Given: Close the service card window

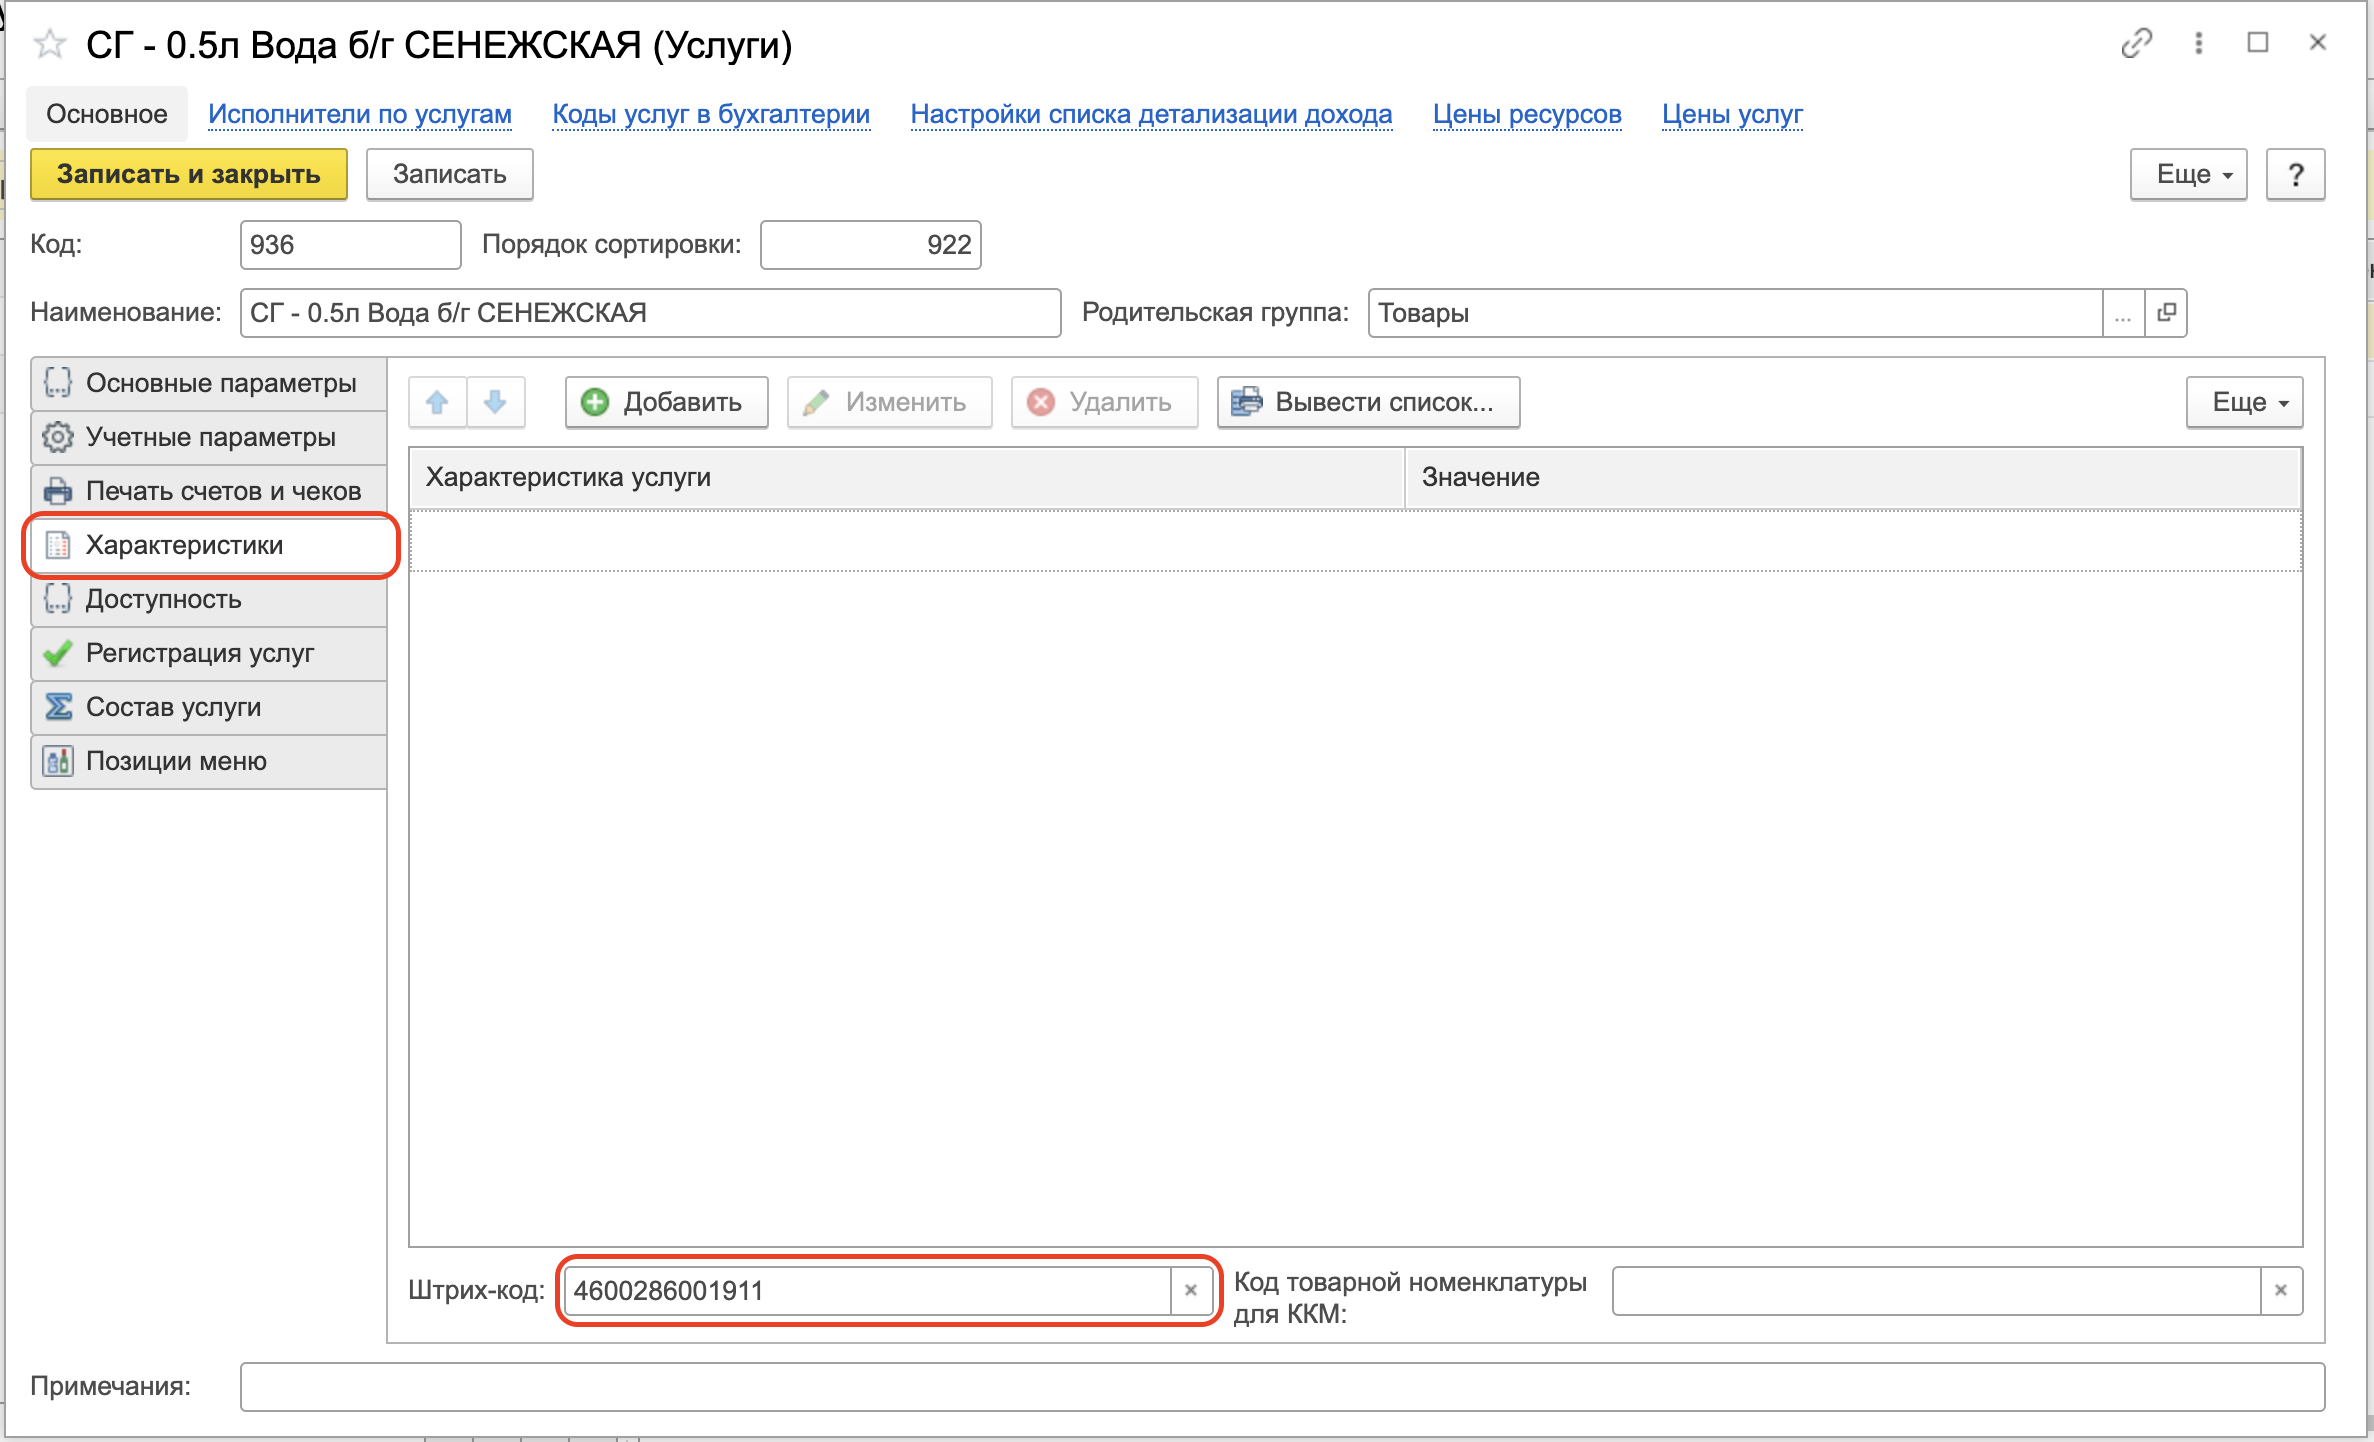Looking at the screenshot, I should 2318,43.
